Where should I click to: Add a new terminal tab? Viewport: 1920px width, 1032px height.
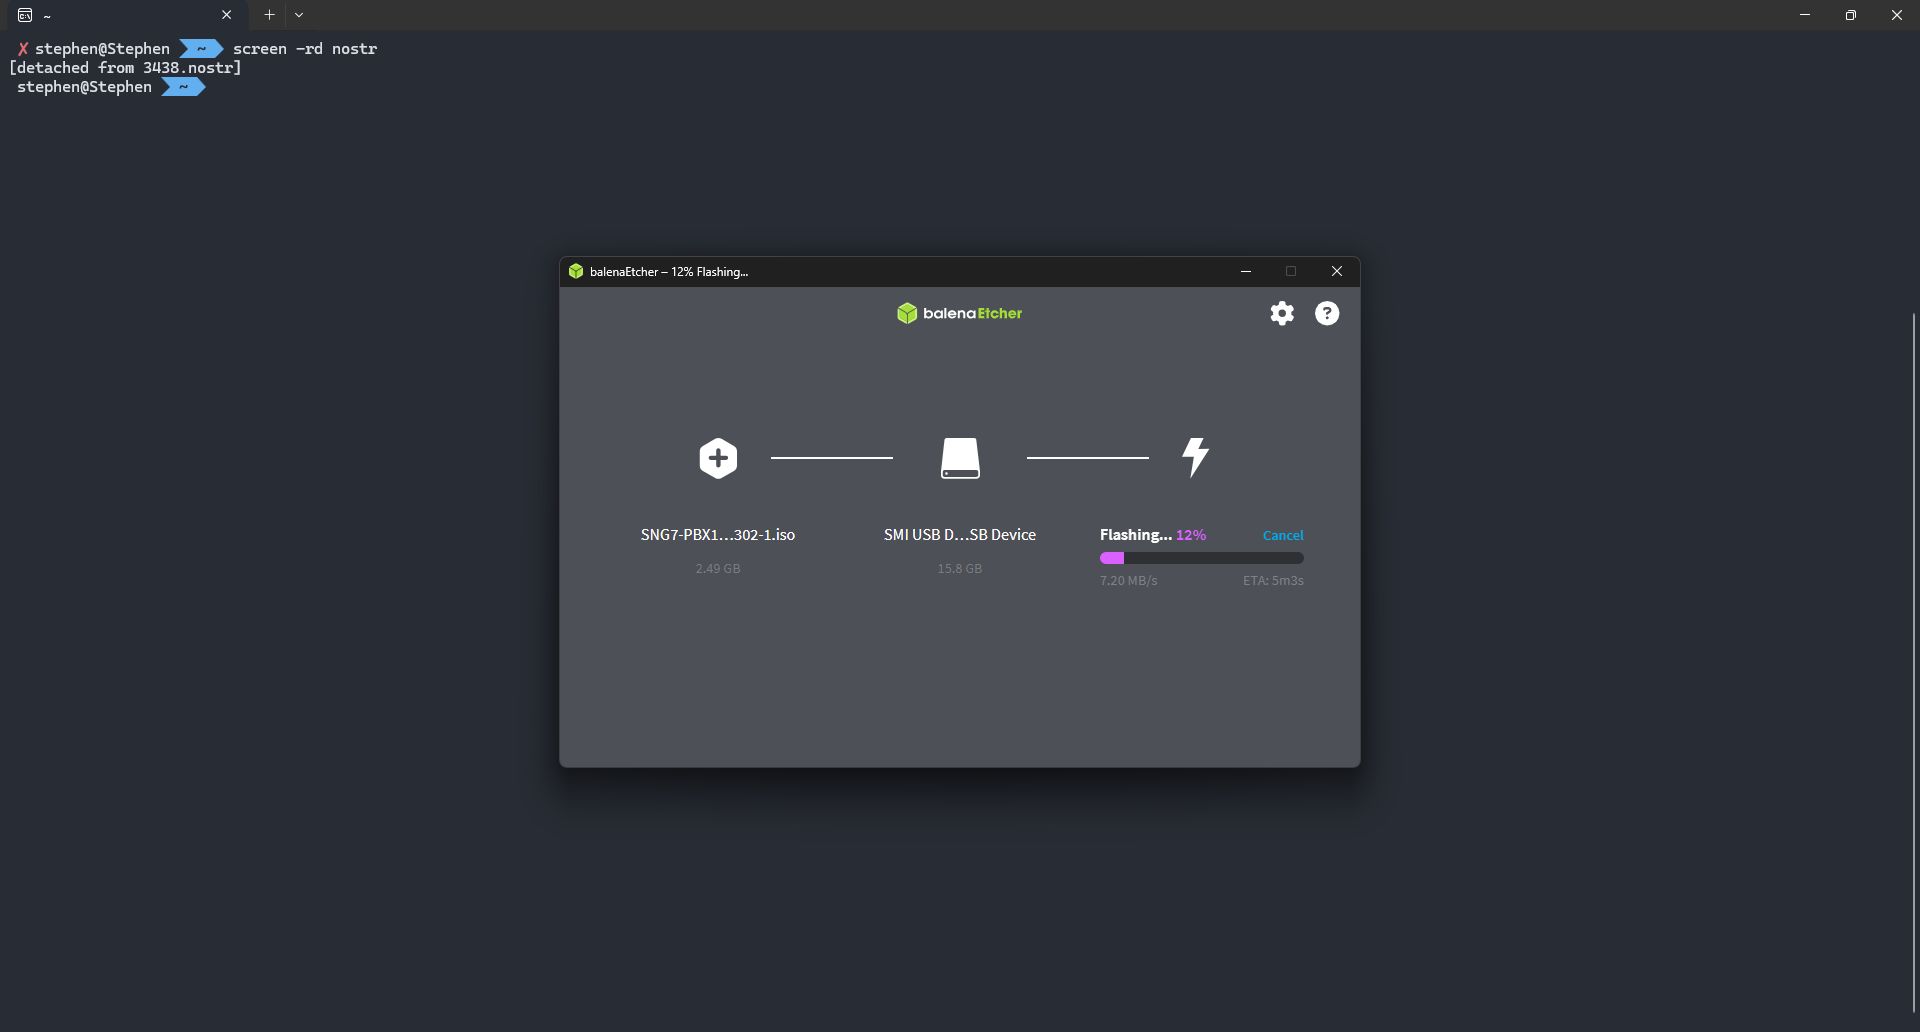(x=269, y=15)
